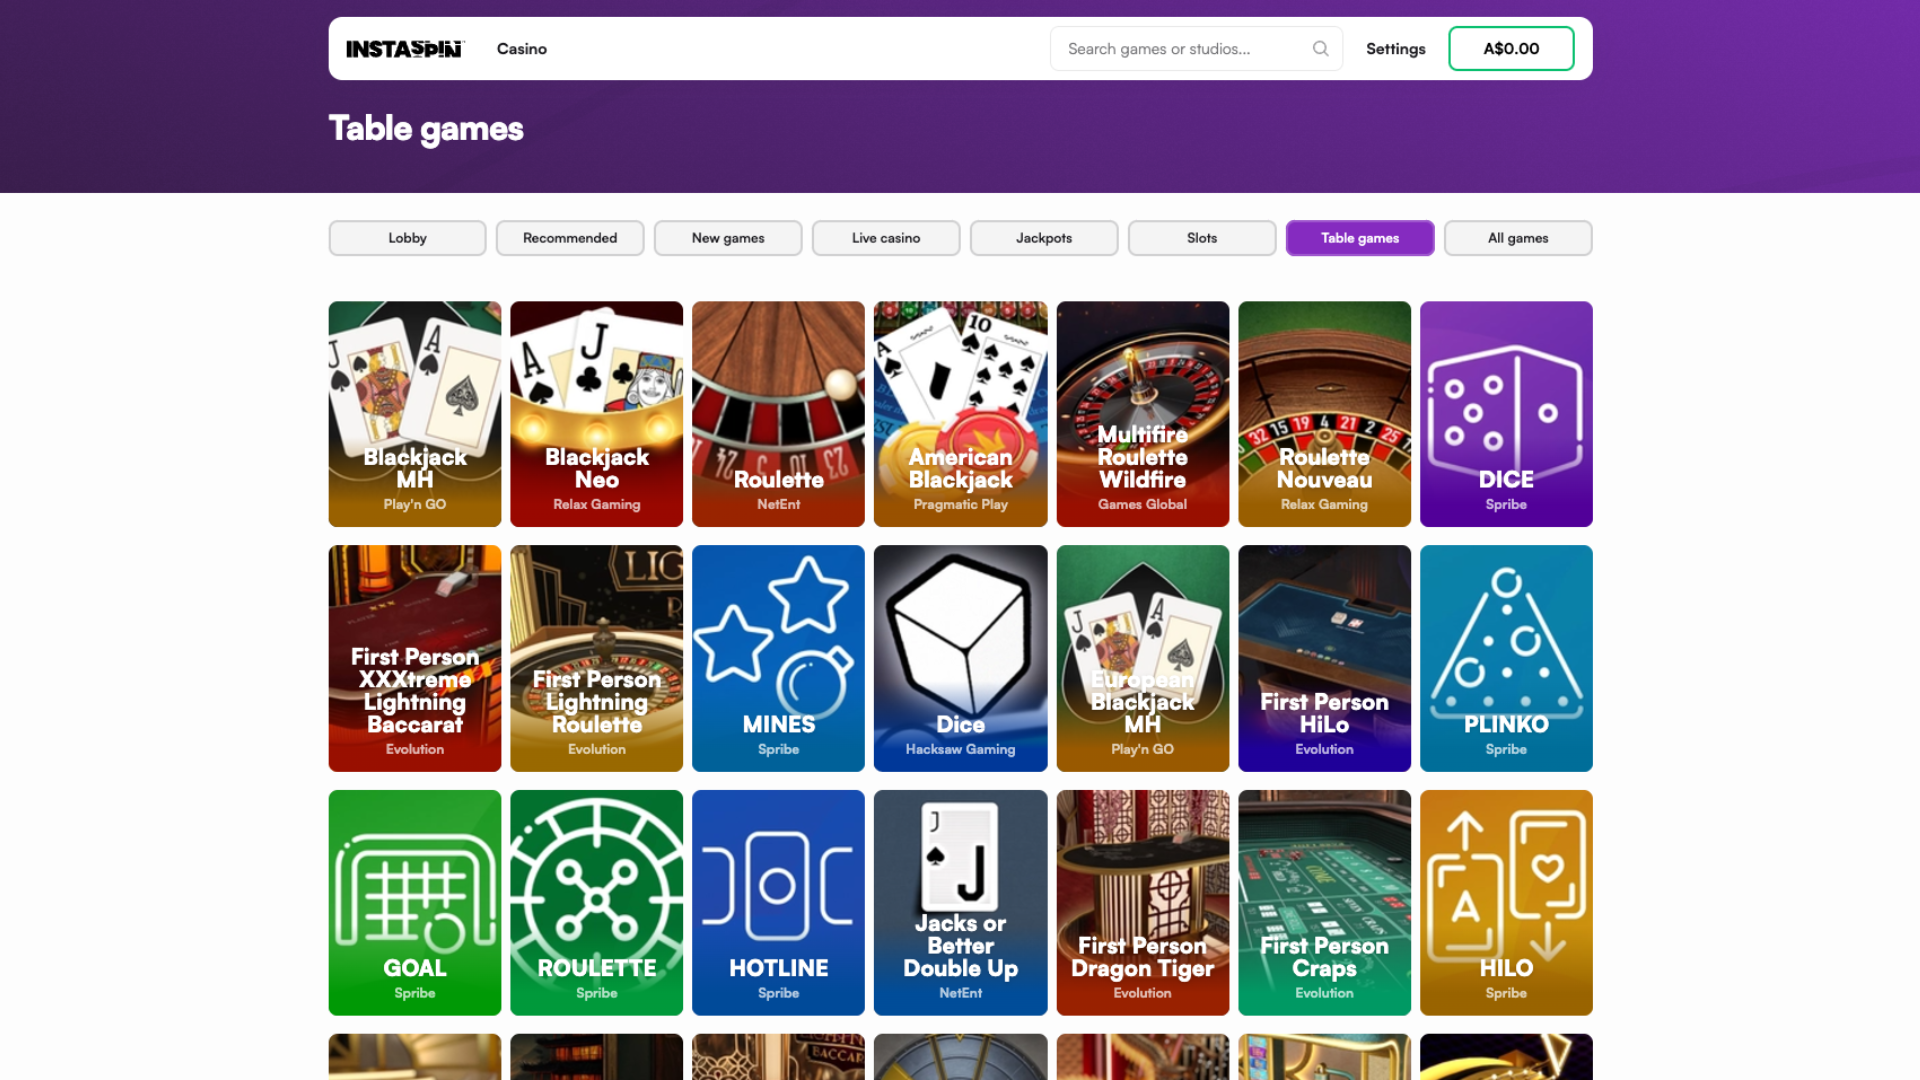Image resolution: width=1920 pixels, height=1080 pixels.
Task: Open the Spribe HILO cards icon
Action: 1506,902
